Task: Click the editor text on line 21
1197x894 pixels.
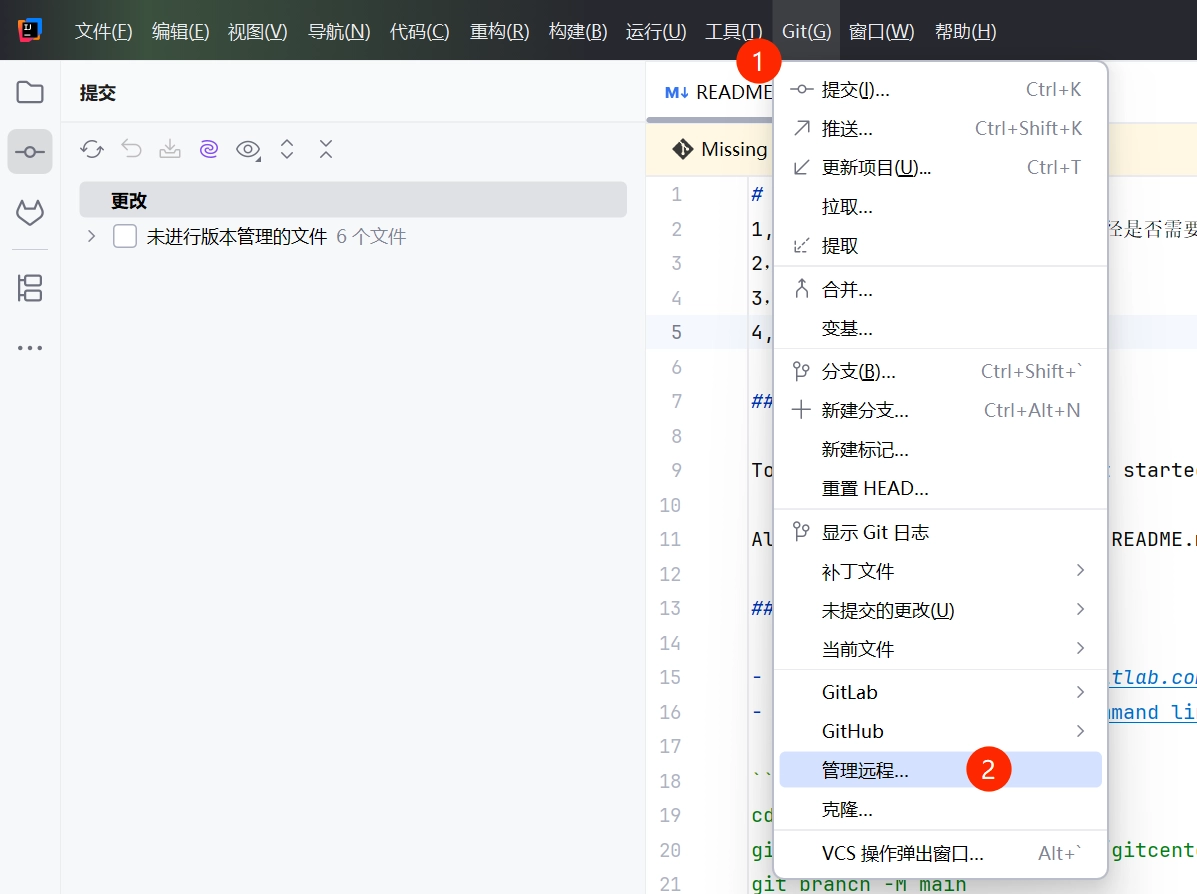Action: click(x=859, y=884)
